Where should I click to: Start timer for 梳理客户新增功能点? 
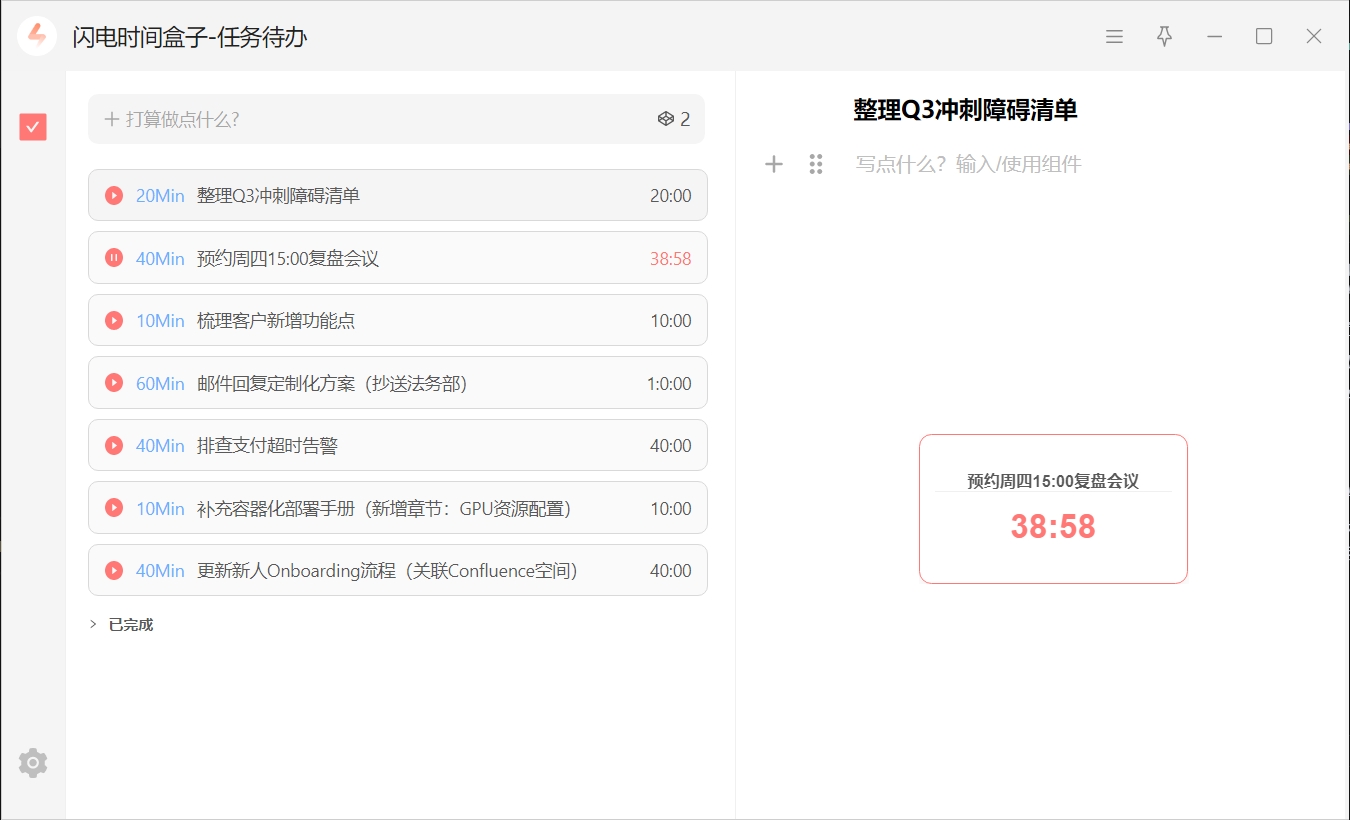click(x=114, y=321)
